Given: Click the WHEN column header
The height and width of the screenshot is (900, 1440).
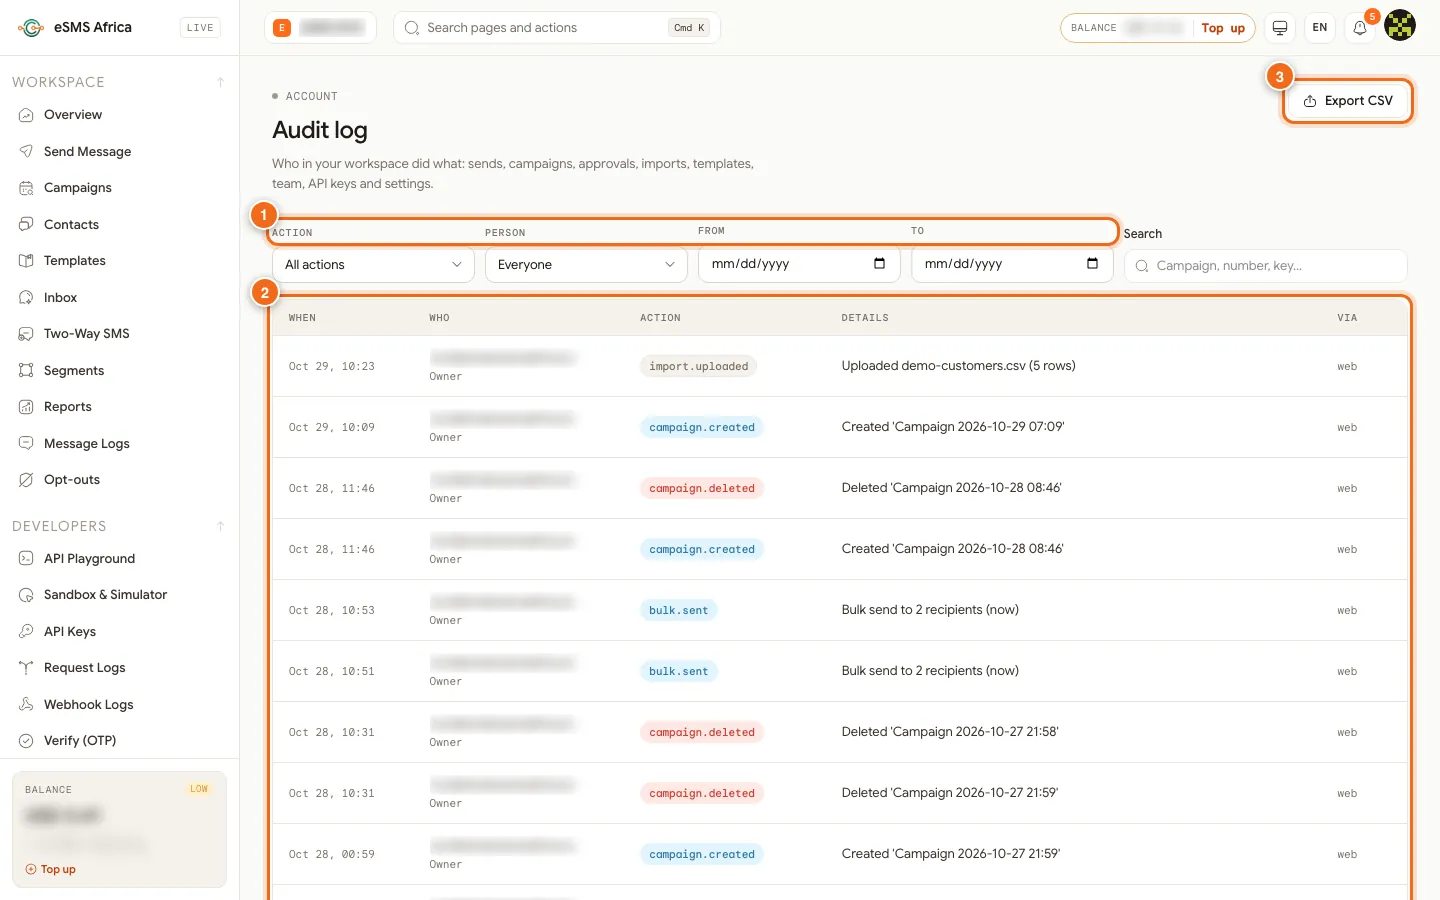Looking at the screenshot, I should coord(302,318).
